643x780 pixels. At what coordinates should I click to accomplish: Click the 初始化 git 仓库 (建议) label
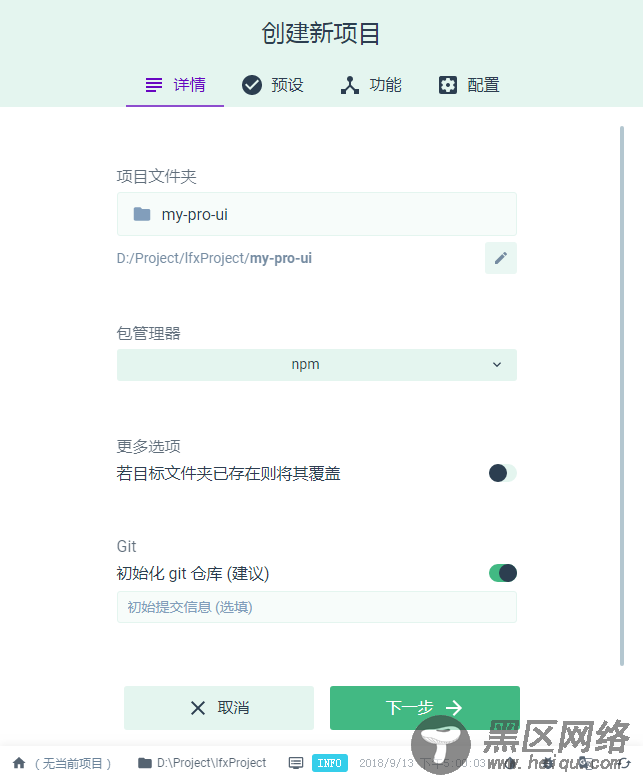tap(193, 573)
